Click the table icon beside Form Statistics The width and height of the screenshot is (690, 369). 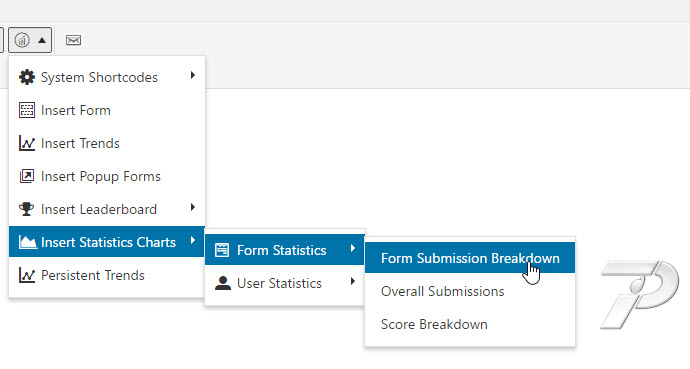222,250
